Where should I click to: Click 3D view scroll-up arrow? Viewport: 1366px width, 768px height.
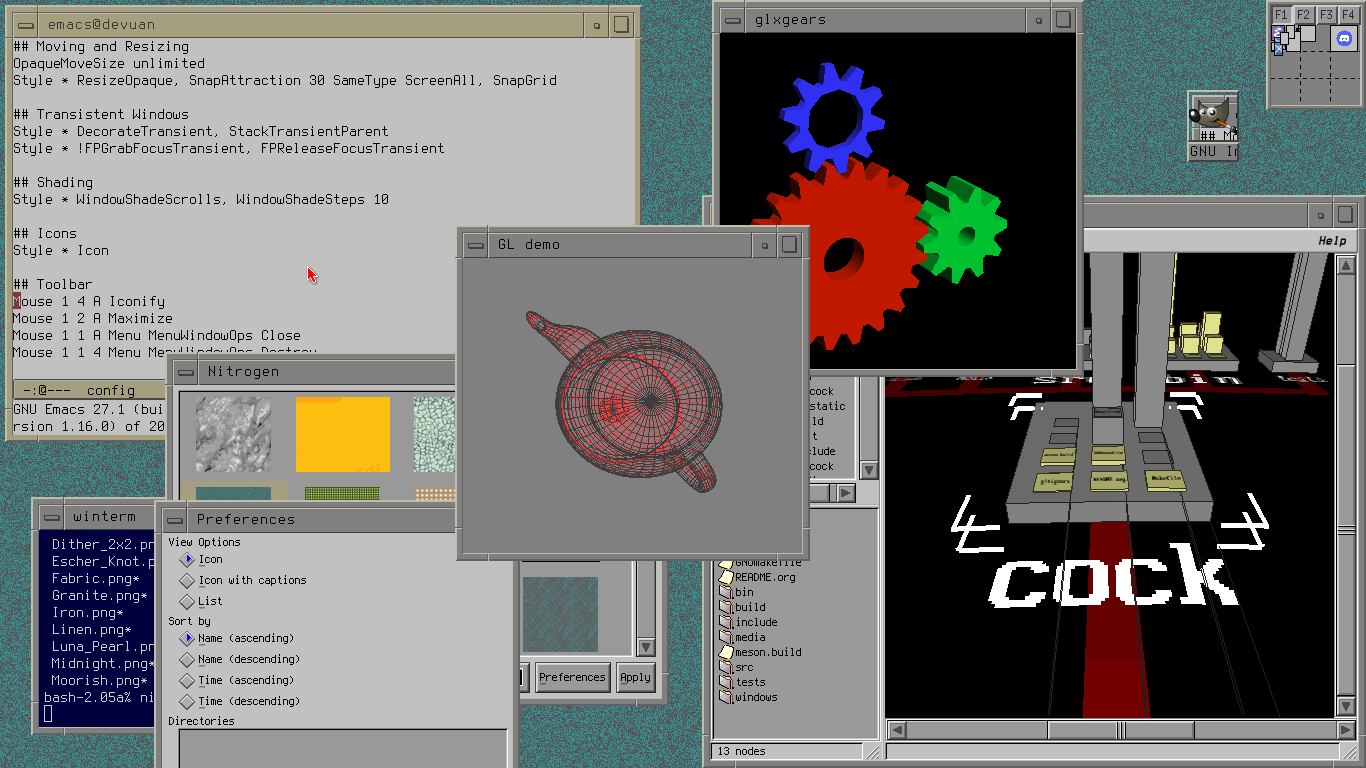point(1346,264)
